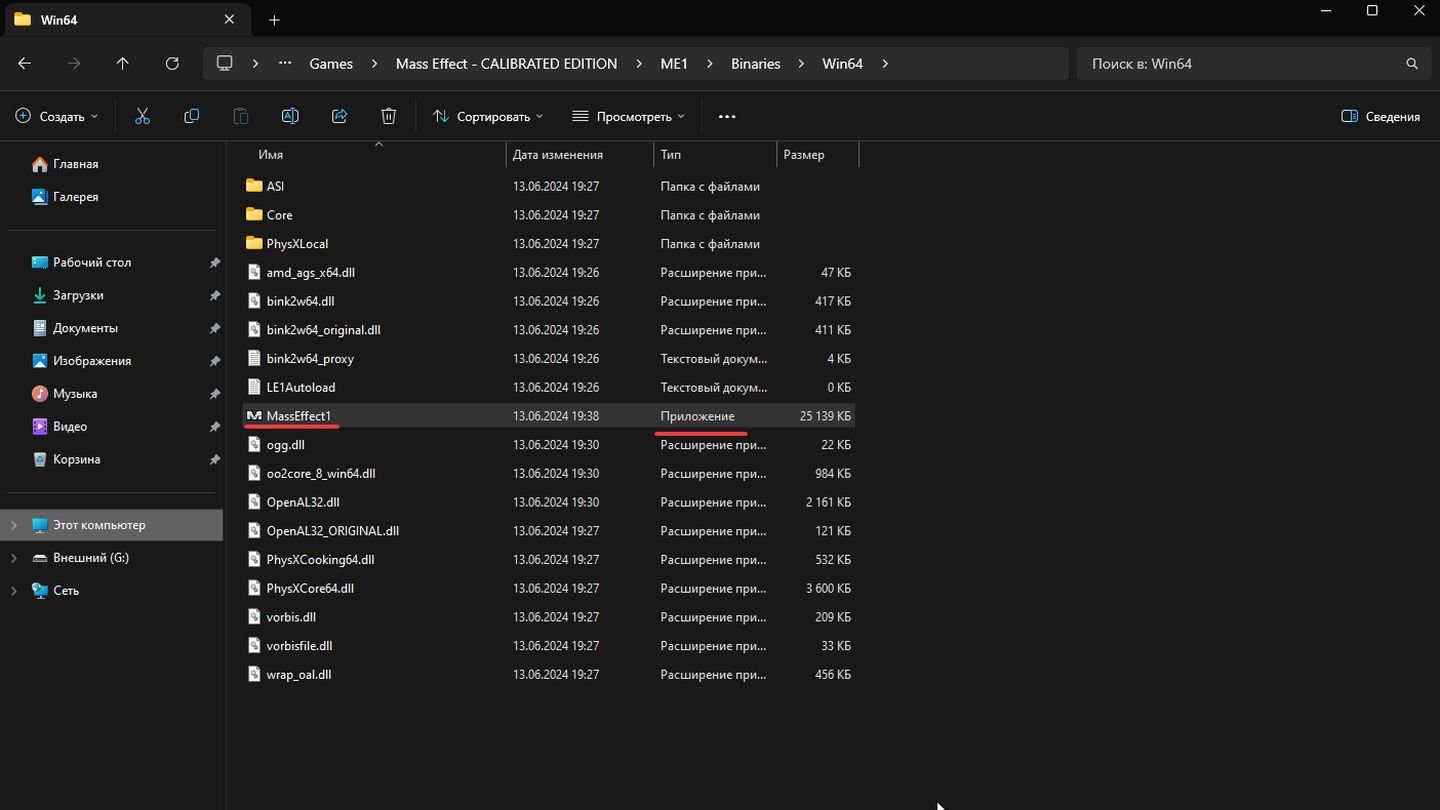The height and width of the screenshot is (810, 1440).
Task: Click the computer icon in address bar
Action: [x=225, y=63]
